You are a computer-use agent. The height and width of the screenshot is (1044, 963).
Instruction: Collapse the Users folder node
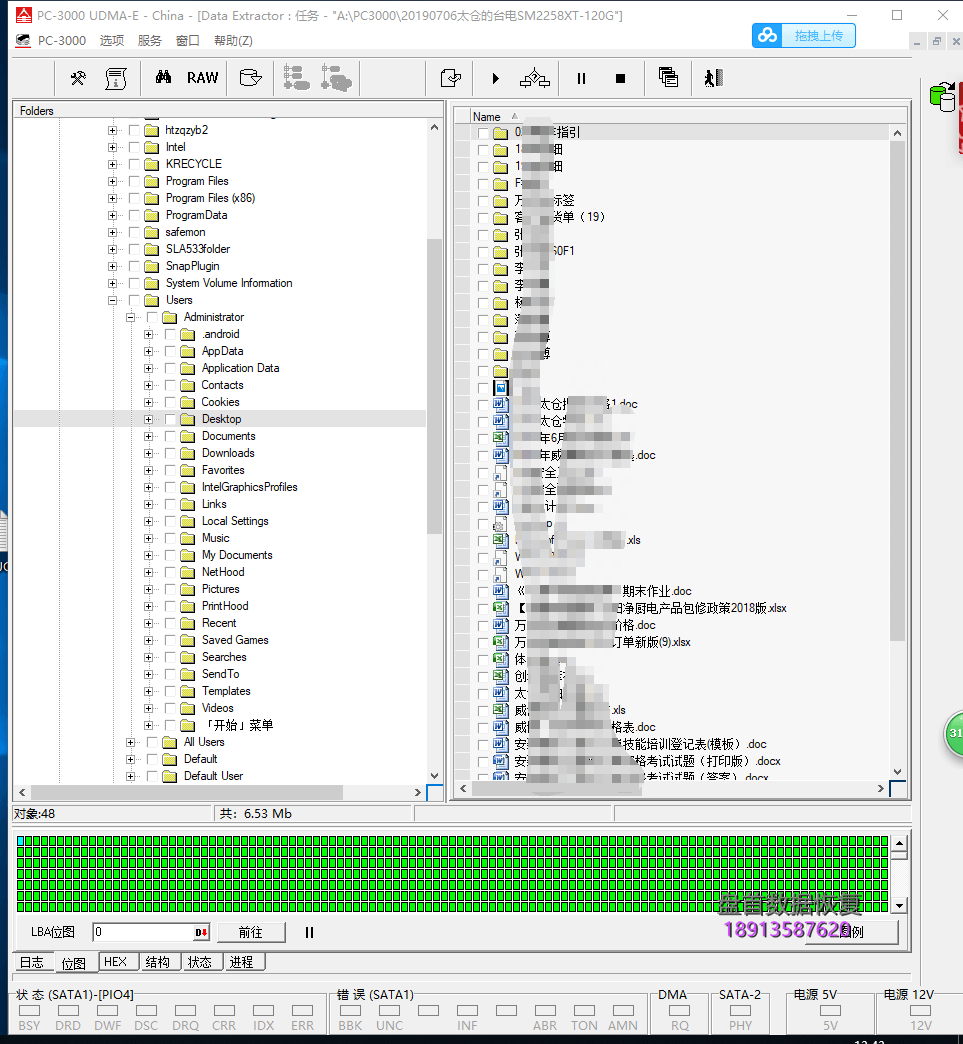click(113, 300)
